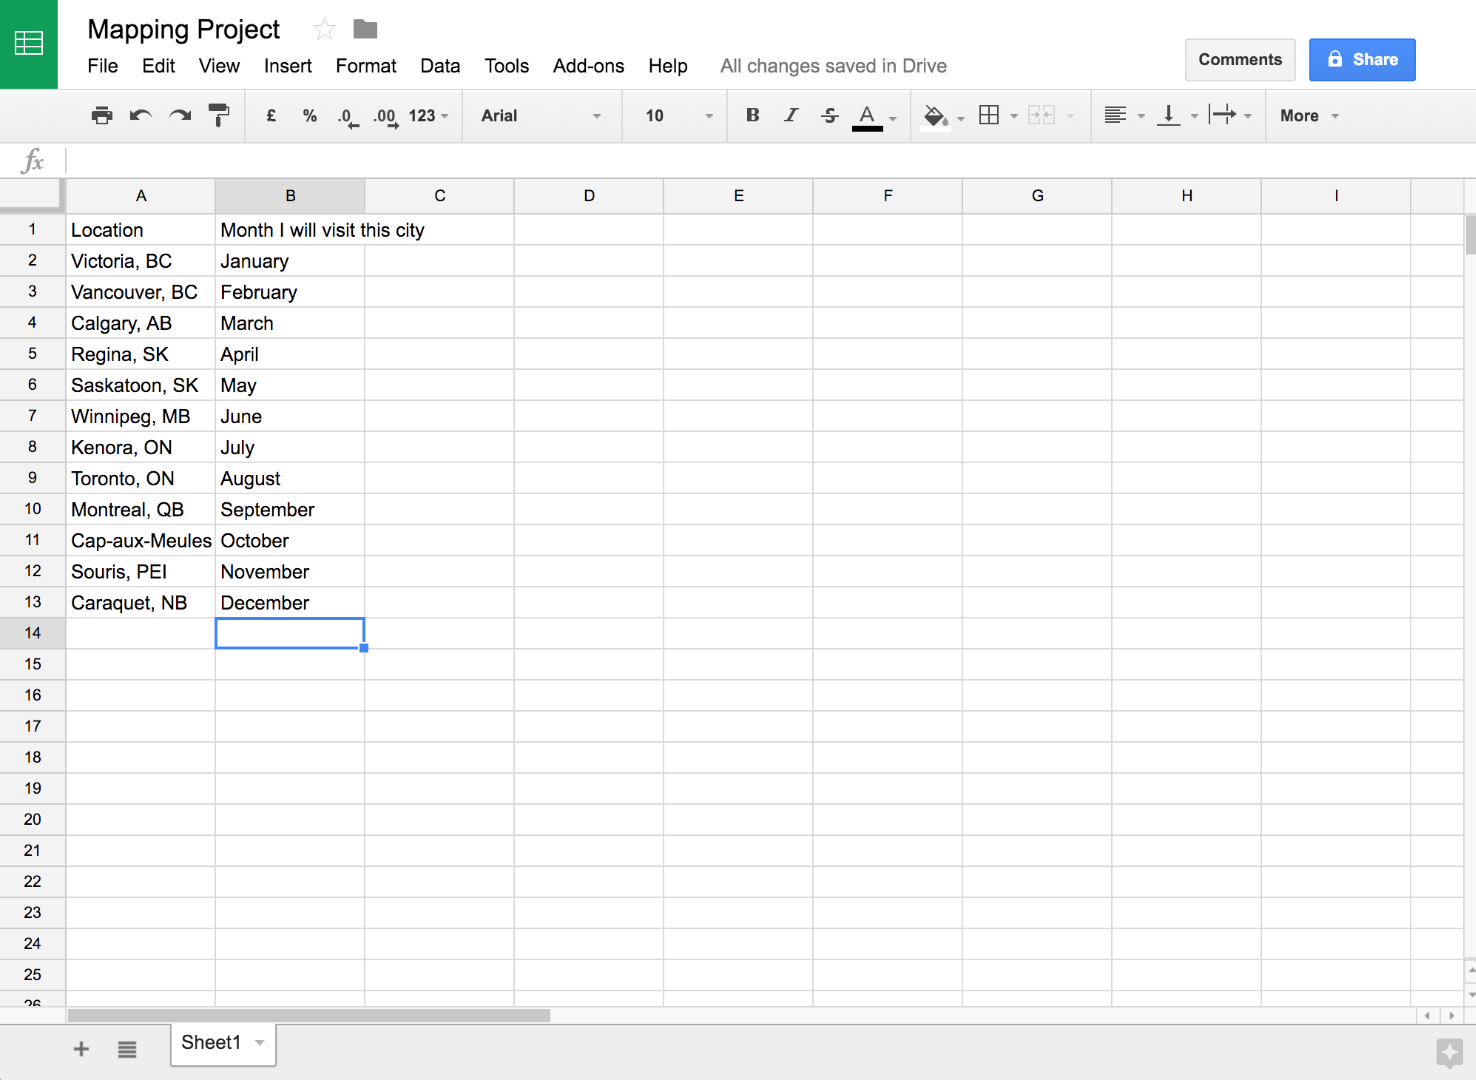
Task: Click the Undo icon
Action: [140, 115]
